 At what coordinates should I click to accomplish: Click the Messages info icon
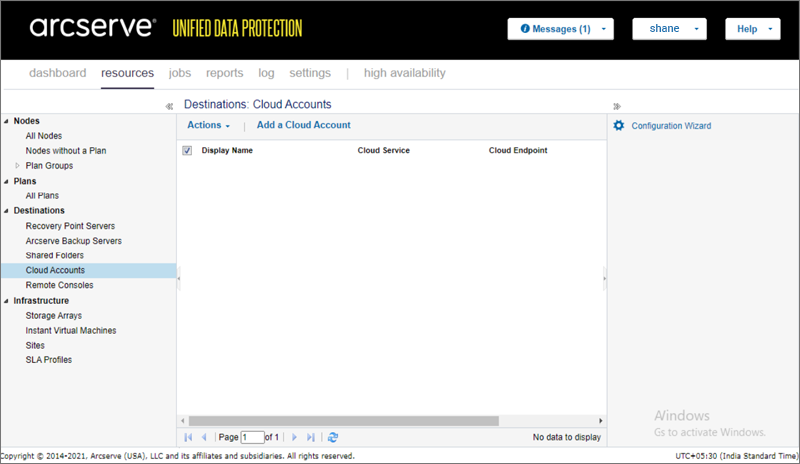[525, 29]
